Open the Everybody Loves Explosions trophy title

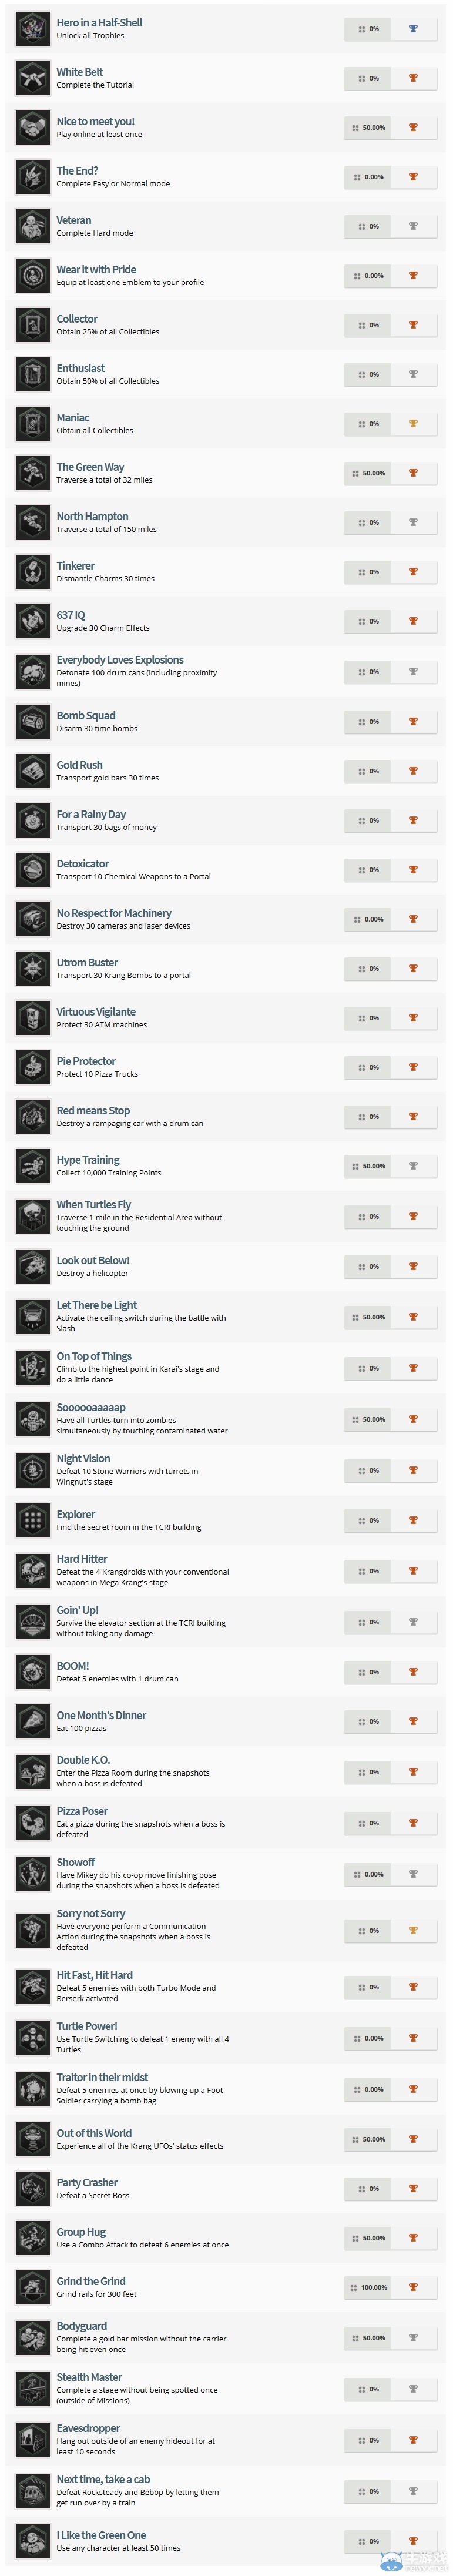click(x=120, y=660)
